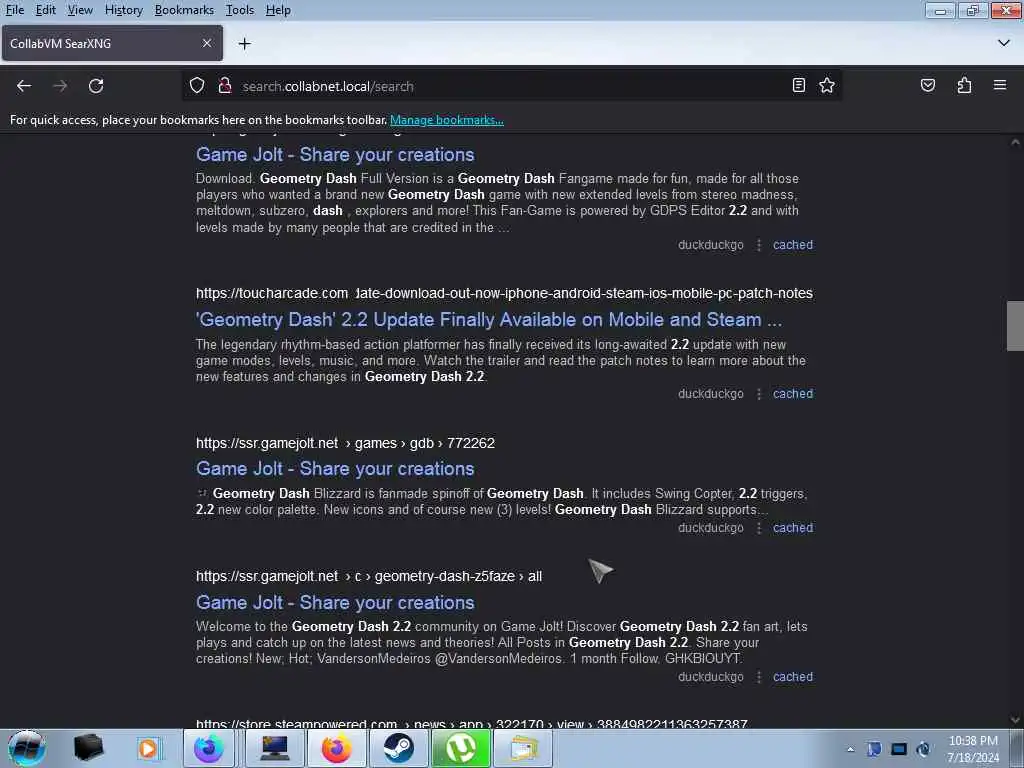Click the forward navigation arrow
This screenshot has width=1024, height=768.
pos(60,86)
